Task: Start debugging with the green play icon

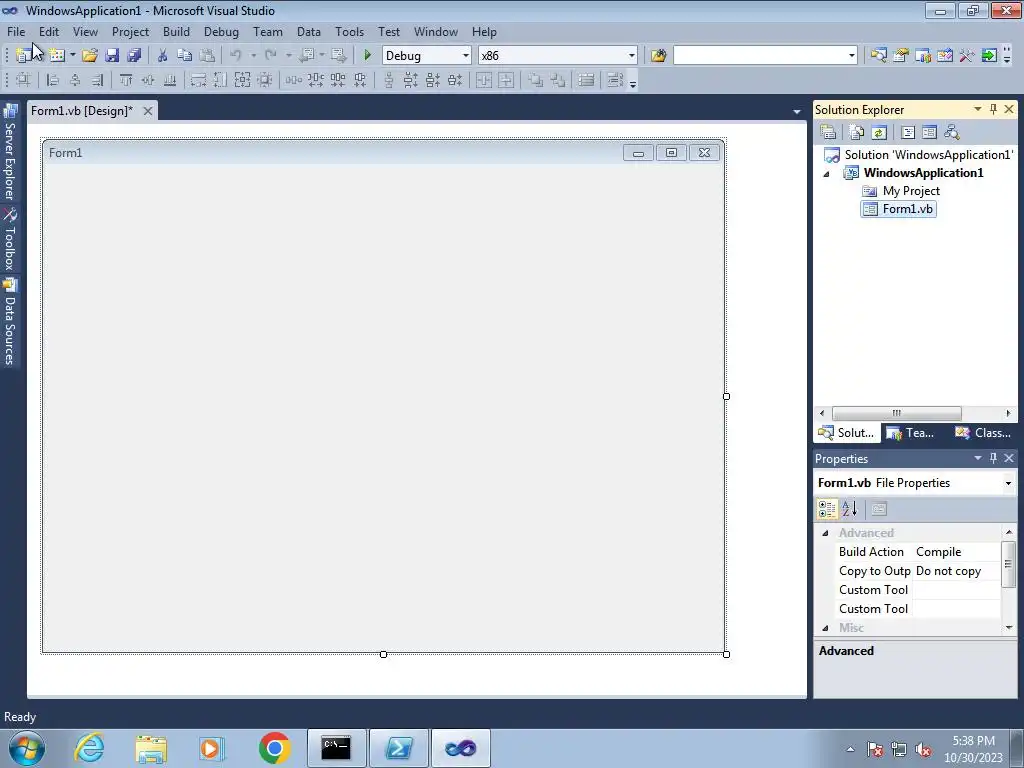Action: [367, 56]
